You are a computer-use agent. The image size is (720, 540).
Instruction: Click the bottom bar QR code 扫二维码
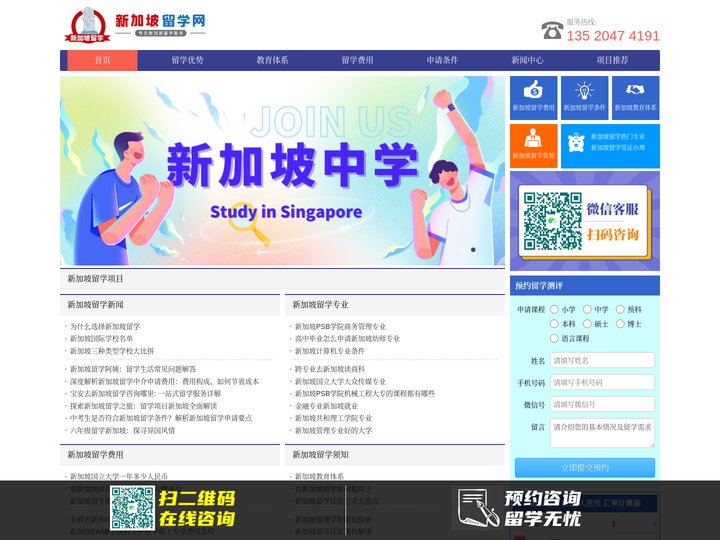tap(132, 508)
